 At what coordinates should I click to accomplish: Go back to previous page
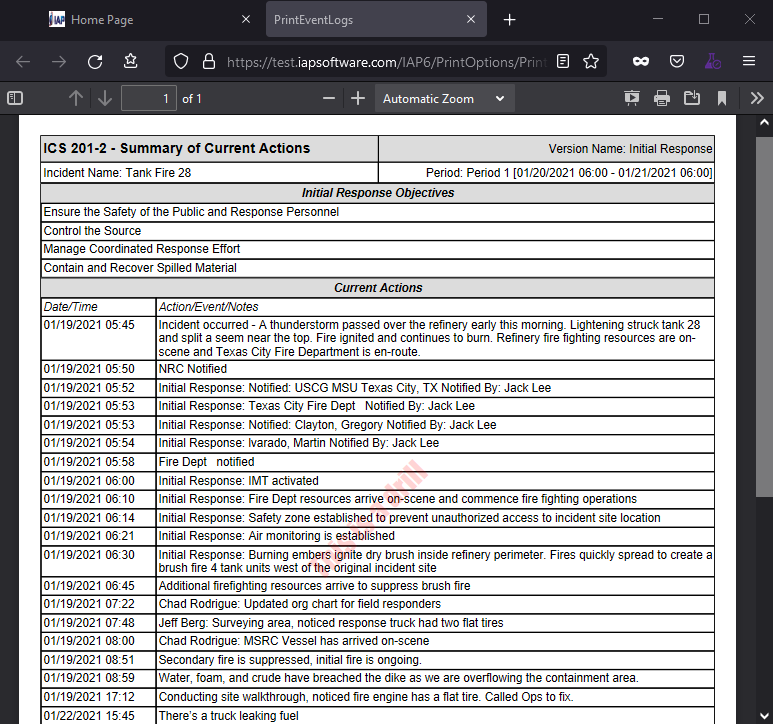pyautogui.click(x=23, y=62)
